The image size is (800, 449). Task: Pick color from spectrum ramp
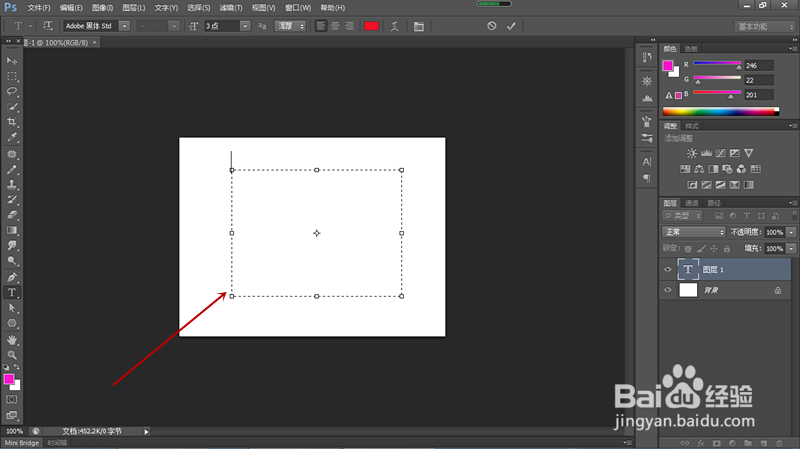[720, 112]
